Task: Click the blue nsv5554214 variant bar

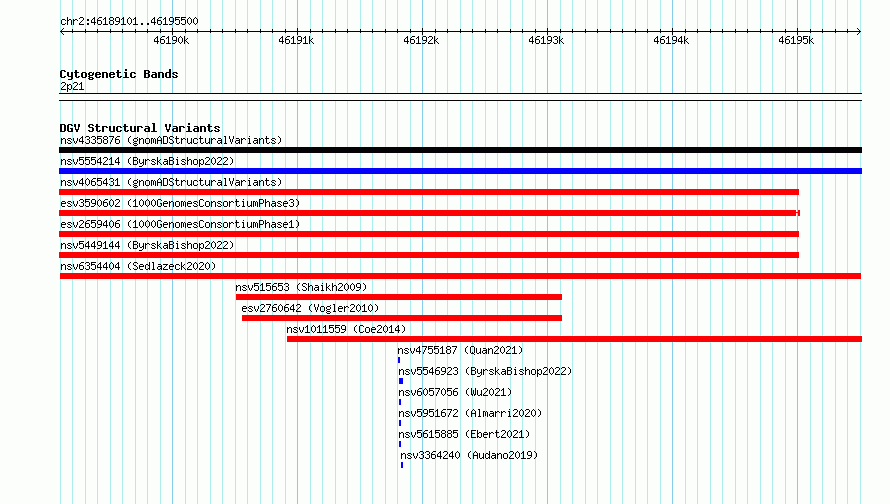Action: pyautogui.click(x=460, y=171)
